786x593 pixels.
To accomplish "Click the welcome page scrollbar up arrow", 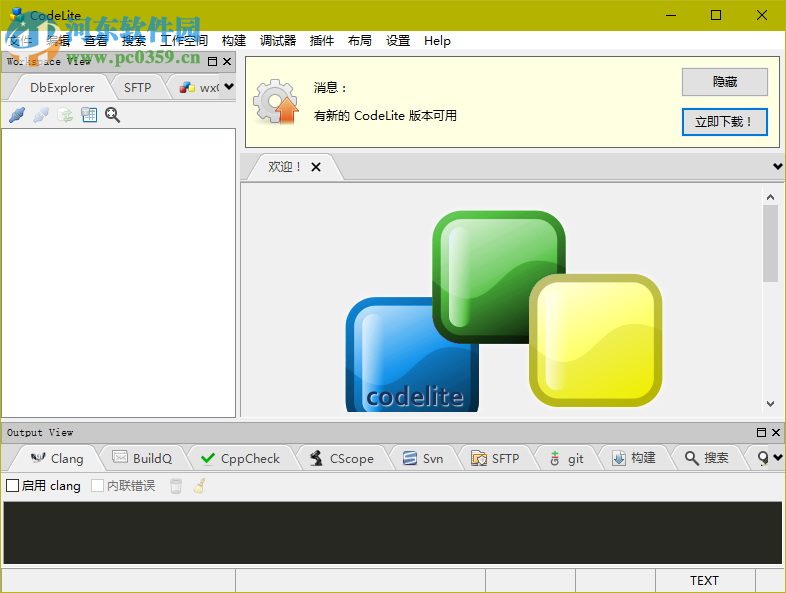I will 770,197.
